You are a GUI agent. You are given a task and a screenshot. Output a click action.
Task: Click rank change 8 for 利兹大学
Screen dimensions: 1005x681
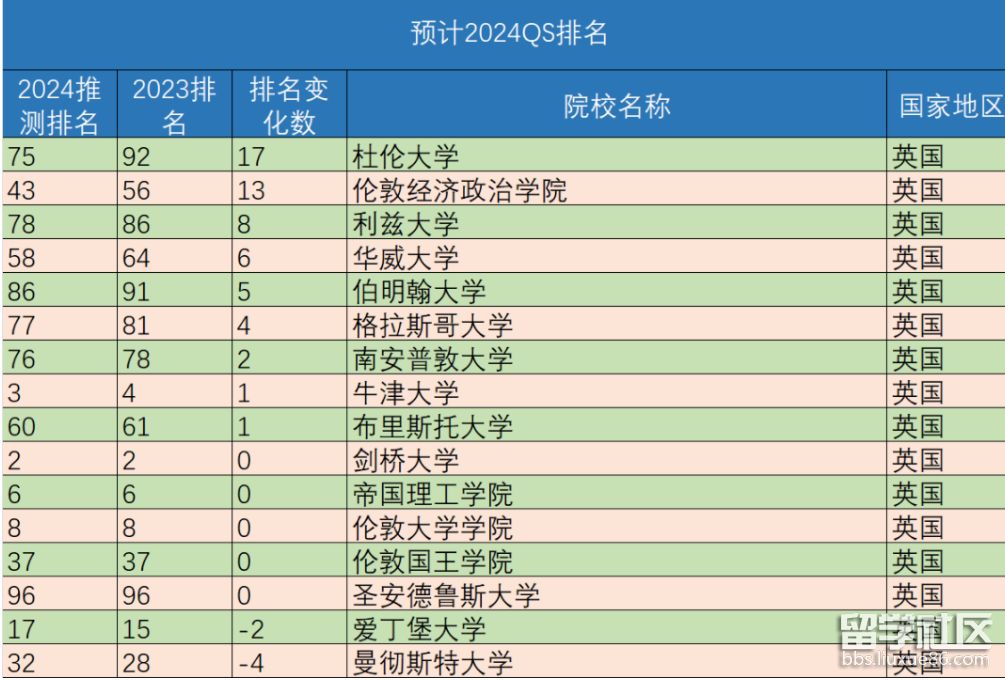pyautogui.click(x=244, y=224)
